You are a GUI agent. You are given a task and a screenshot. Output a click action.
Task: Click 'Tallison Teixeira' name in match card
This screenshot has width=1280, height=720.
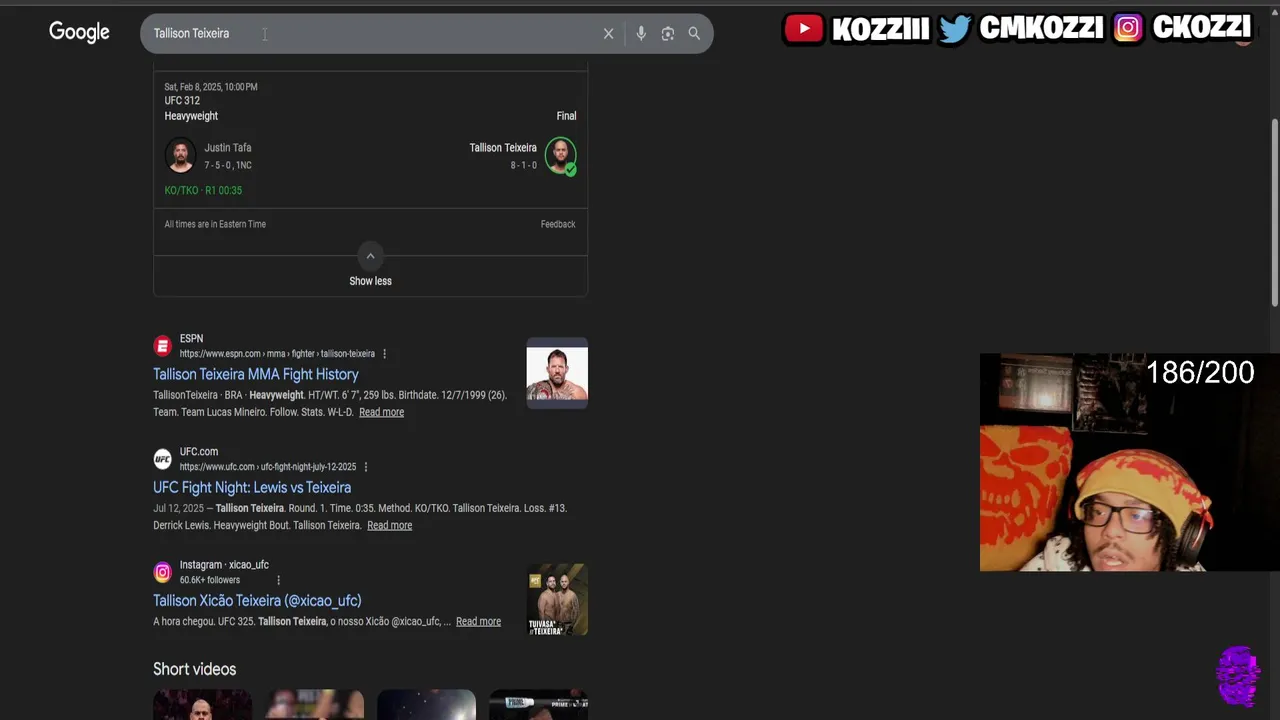coord(503,148)
